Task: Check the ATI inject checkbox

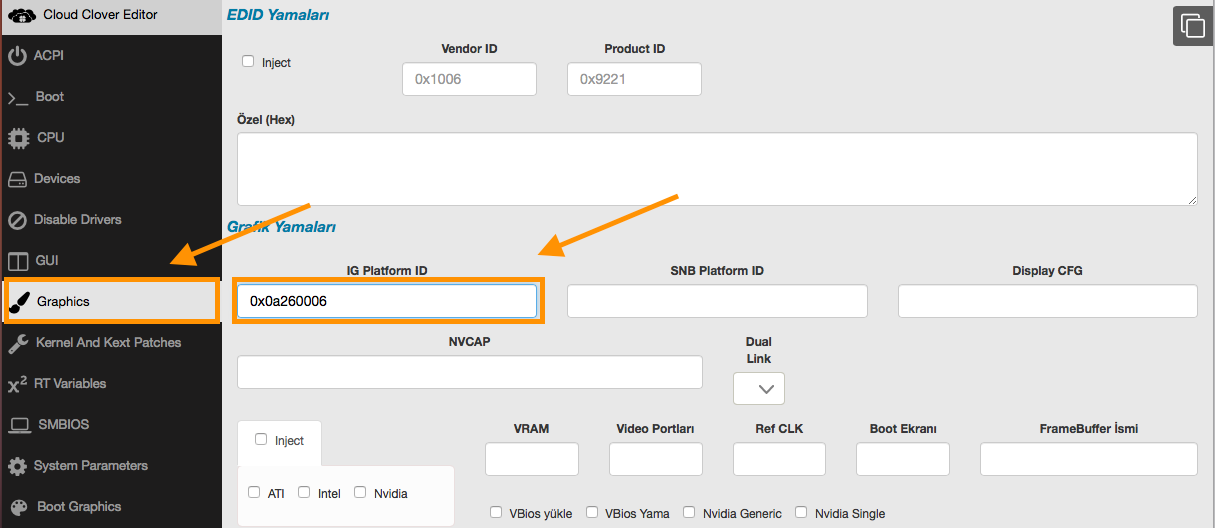Action: (x=254, y=492)
